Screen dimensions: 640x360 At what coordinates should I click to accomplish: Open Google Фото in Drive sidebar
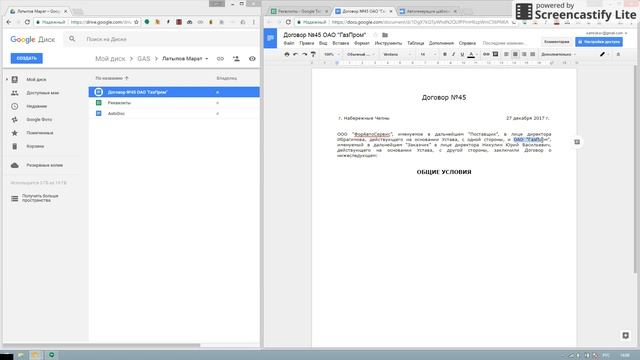pyautogui.click(x=39, y=120)
